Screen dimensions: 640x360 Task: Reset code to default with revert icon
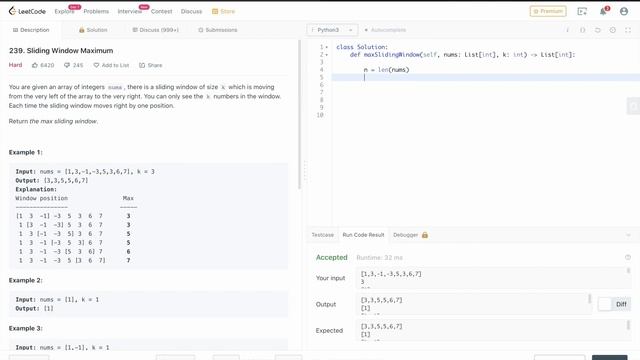[598, 30]
